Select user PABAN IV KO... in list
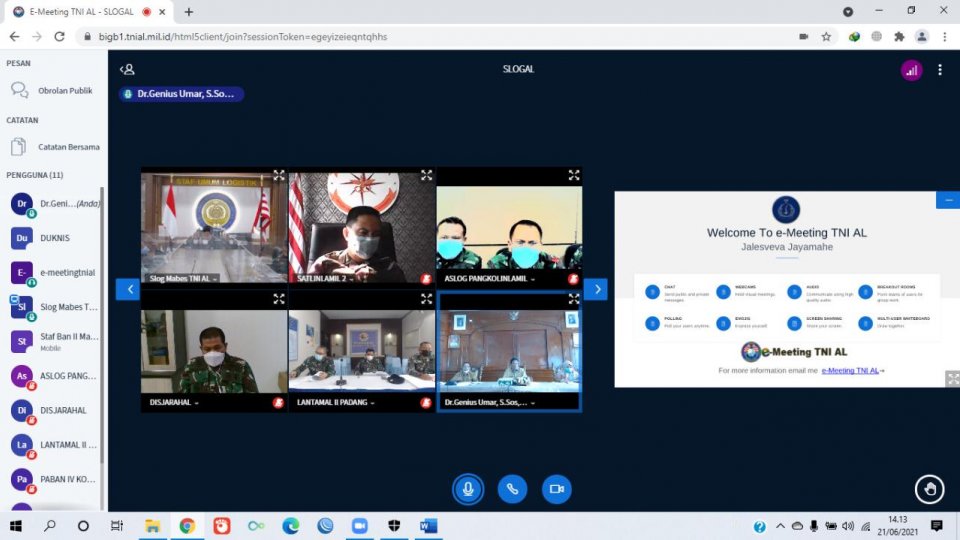 (53, 479)
